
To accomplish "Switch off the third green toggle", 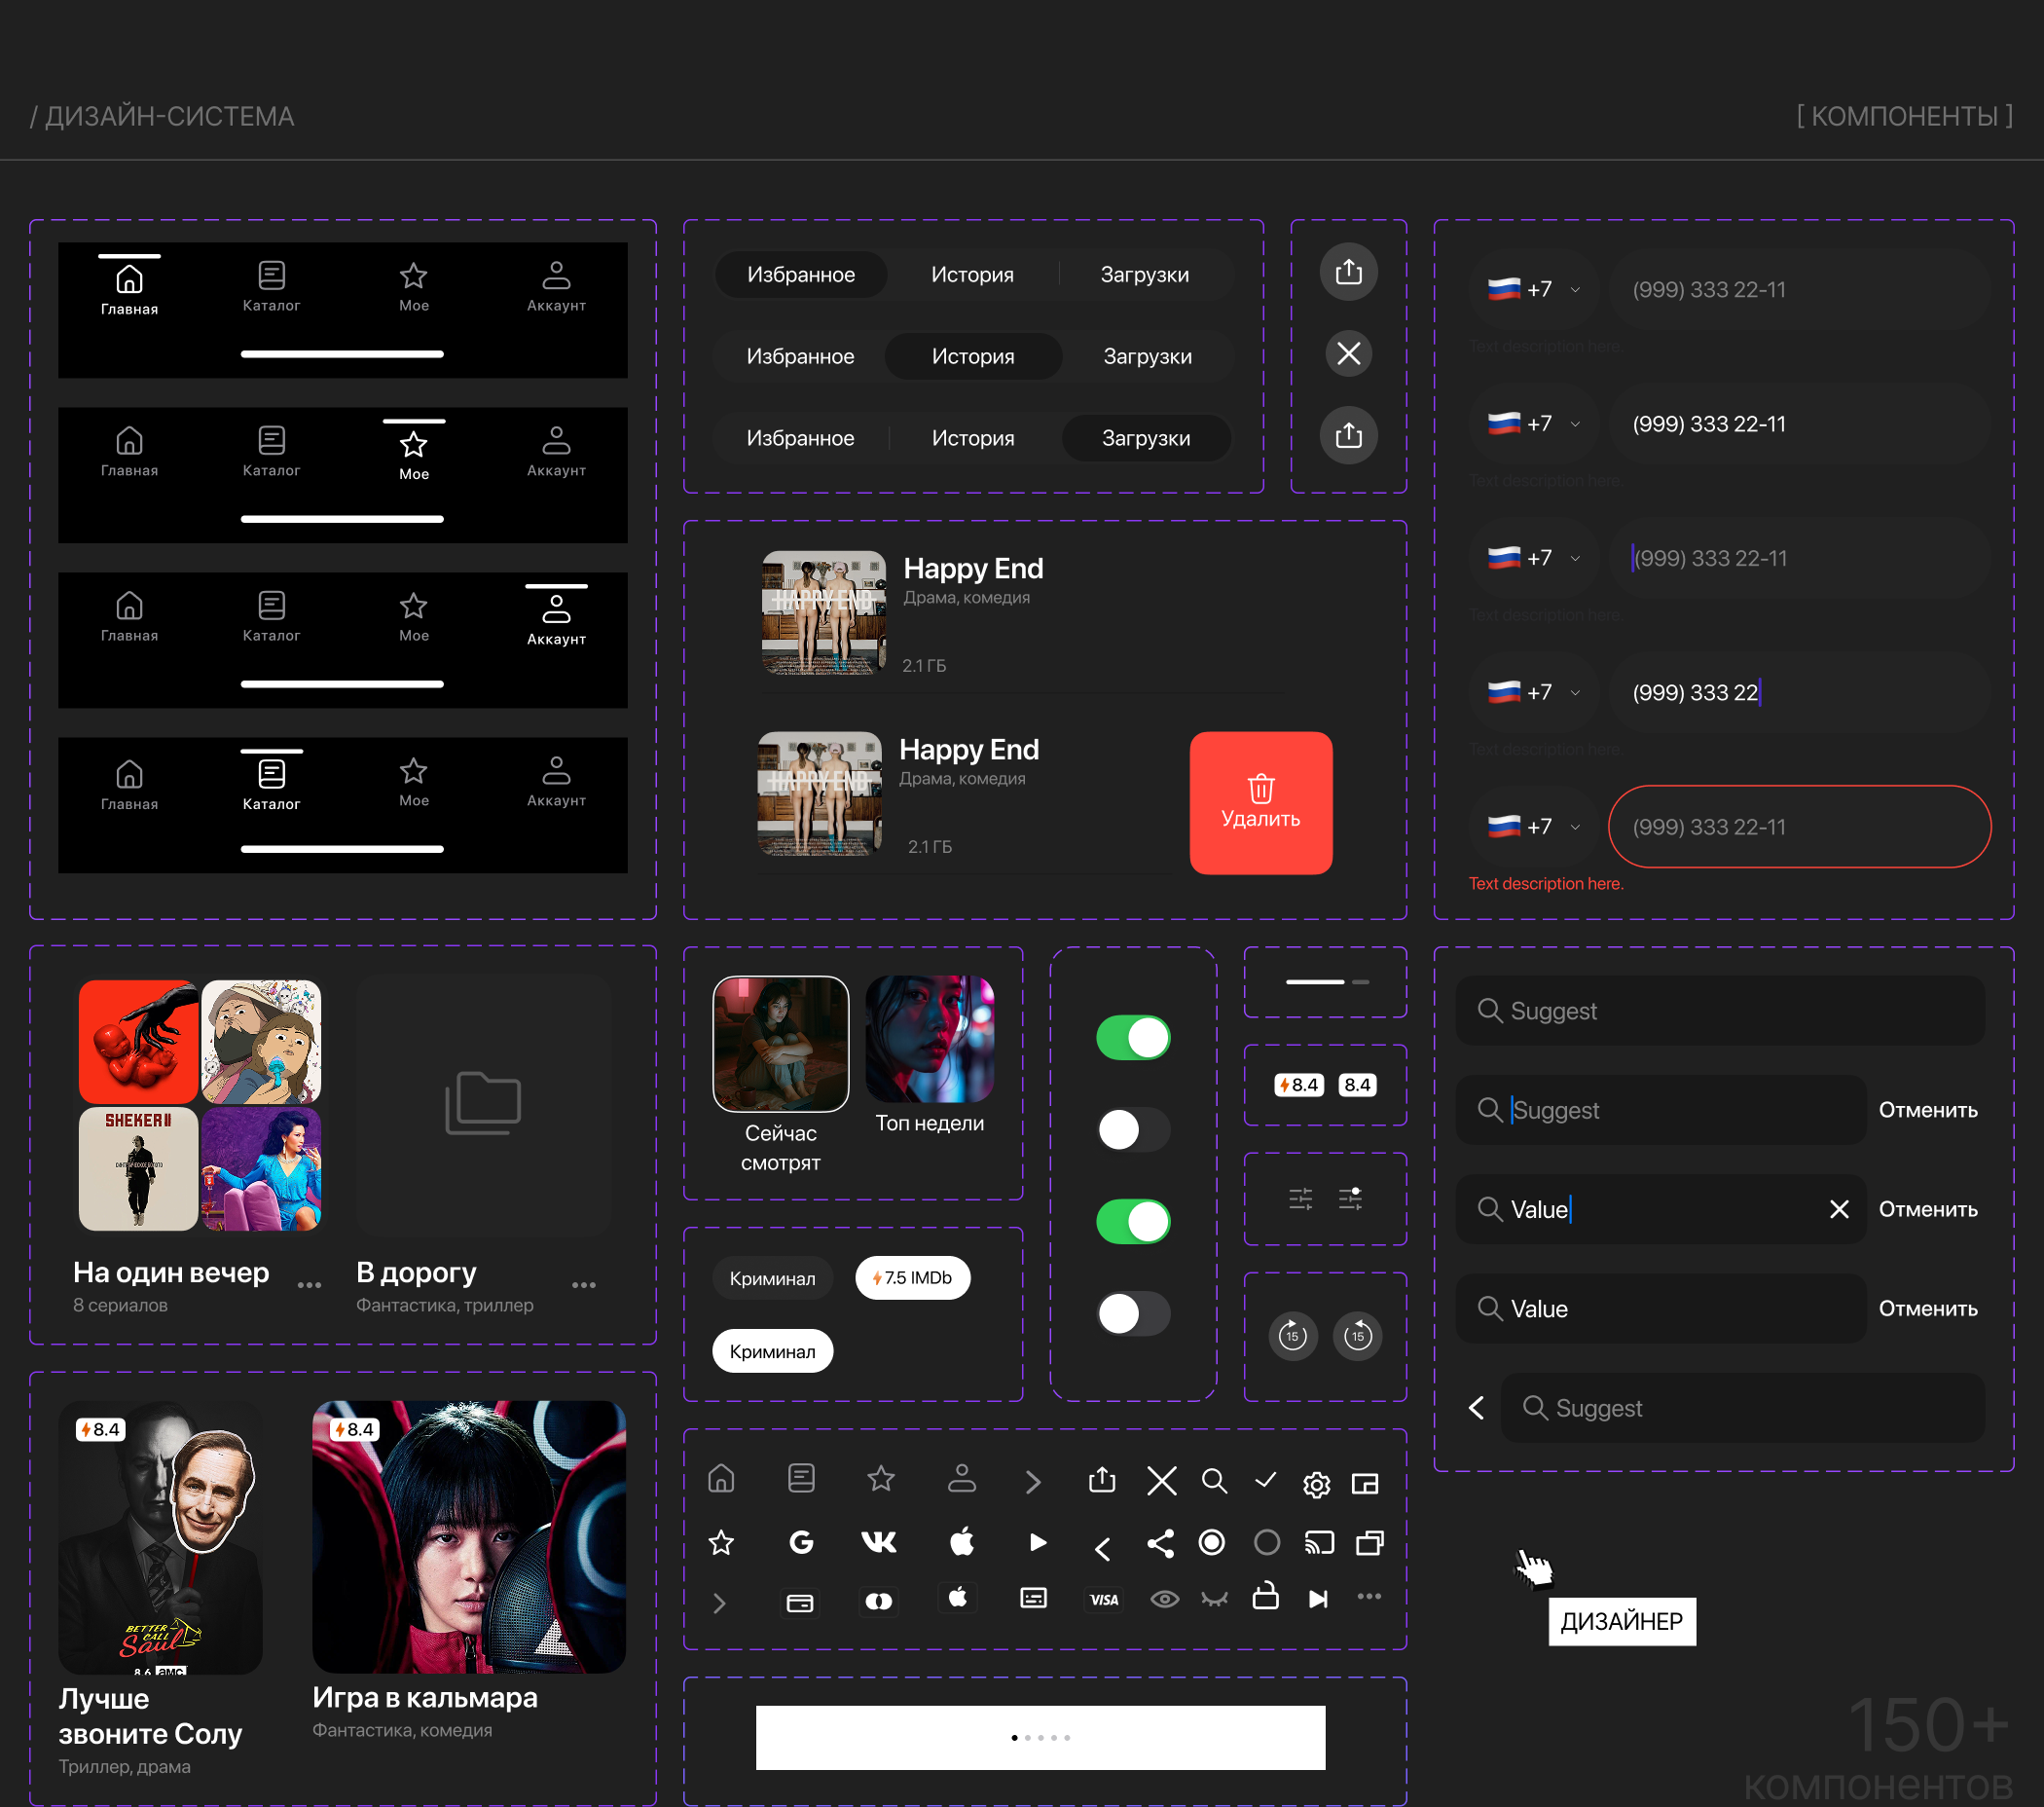I will pyautogui.click(x=1132, y=1221).
